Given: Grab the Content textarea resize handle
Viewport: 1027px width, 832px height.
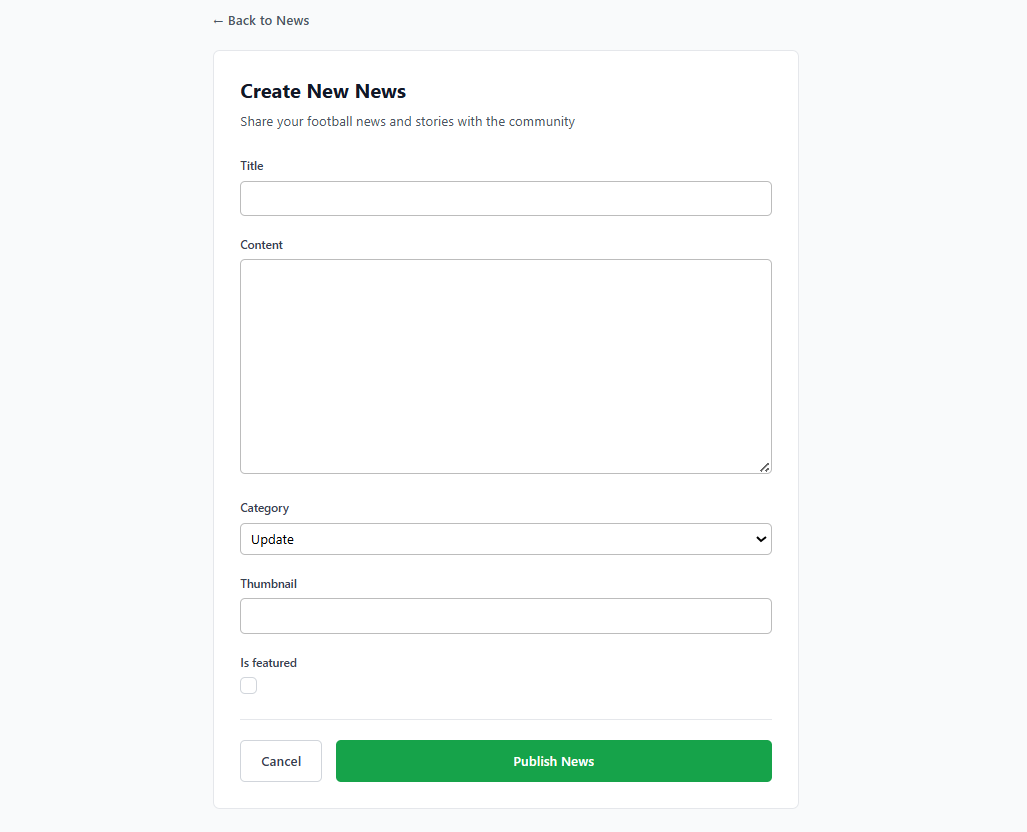Looking at the screenshot, I should coord(764,466).
